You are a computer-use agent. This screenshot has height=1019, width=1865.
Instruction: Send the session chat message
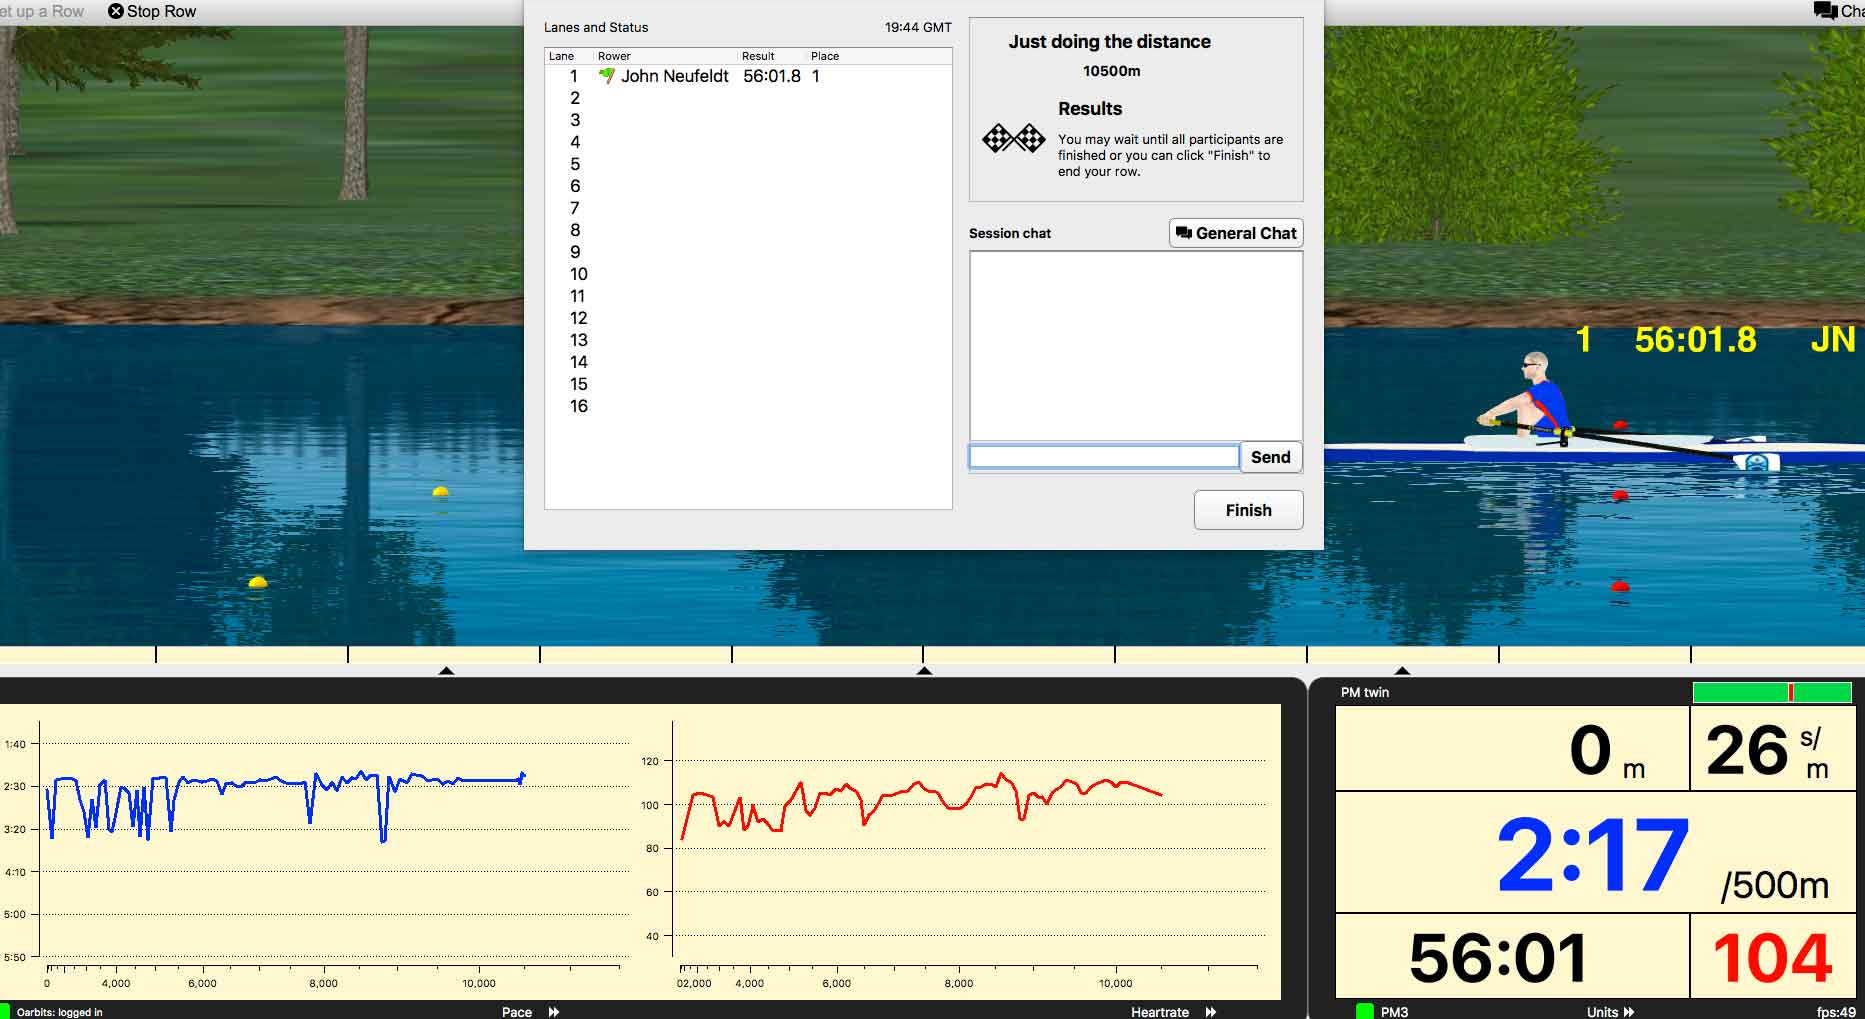click(x=1271, y=457)
